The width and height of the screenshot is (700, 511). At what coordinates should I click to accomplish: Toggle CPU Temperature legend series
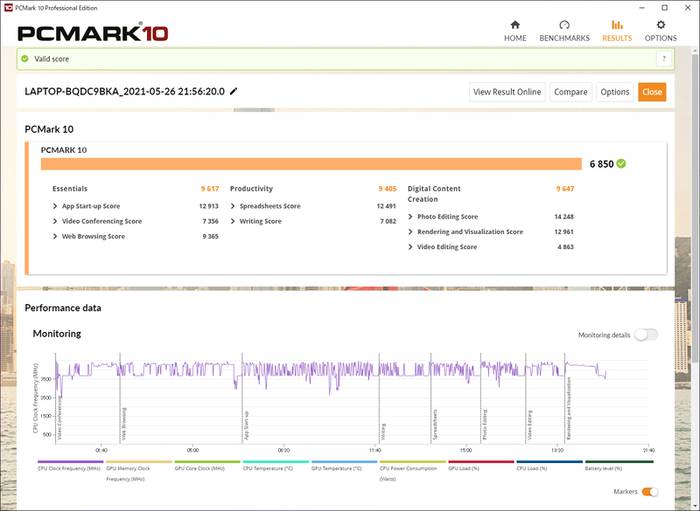coord(275,467)
